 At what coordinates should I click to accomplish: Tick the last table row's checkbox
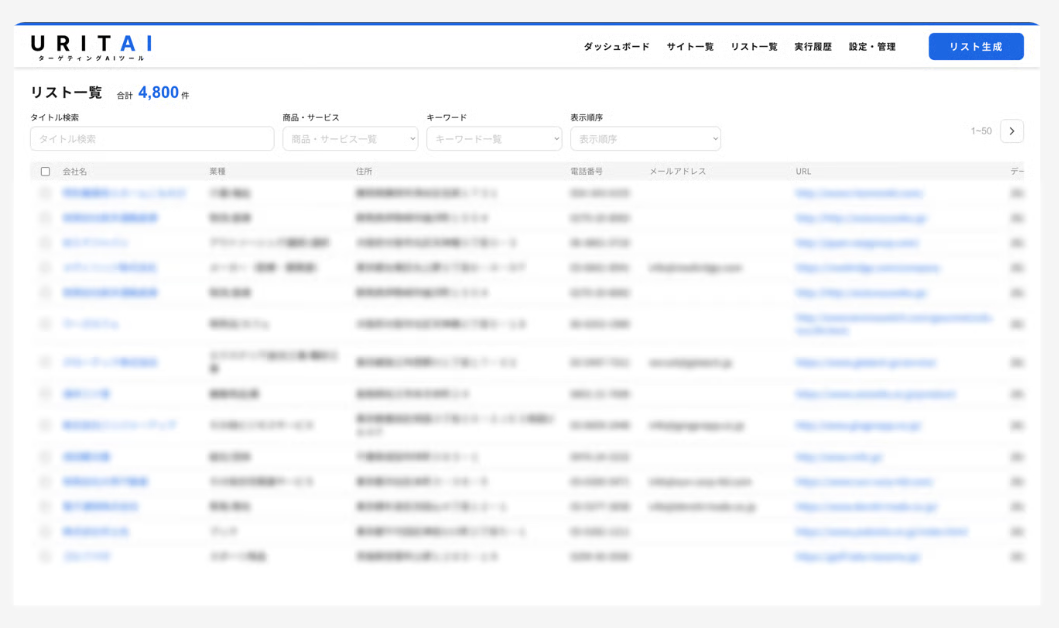tap(45, 556)
